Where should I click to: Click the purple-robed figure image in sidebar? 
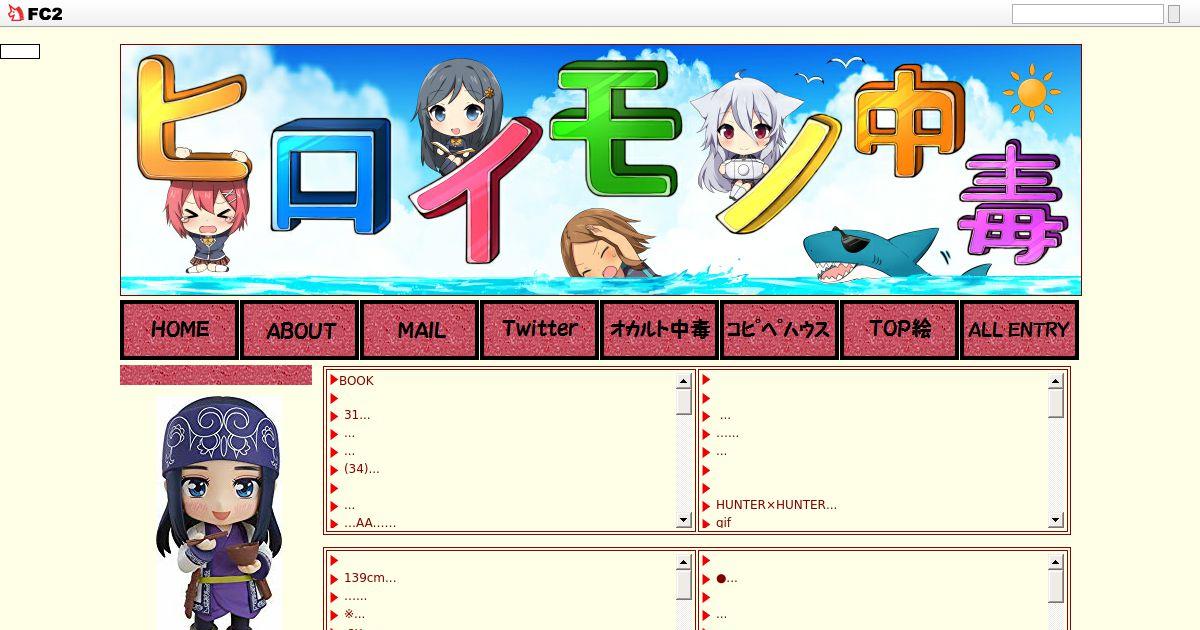[217, 513]
